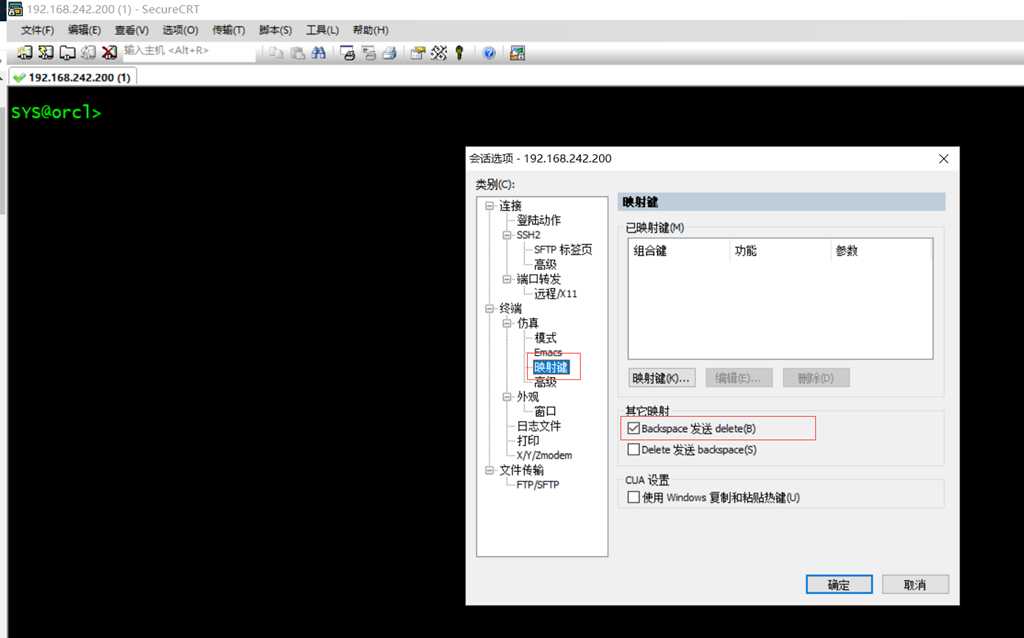Select 打印 in the category tree

[x=528, y=441]
